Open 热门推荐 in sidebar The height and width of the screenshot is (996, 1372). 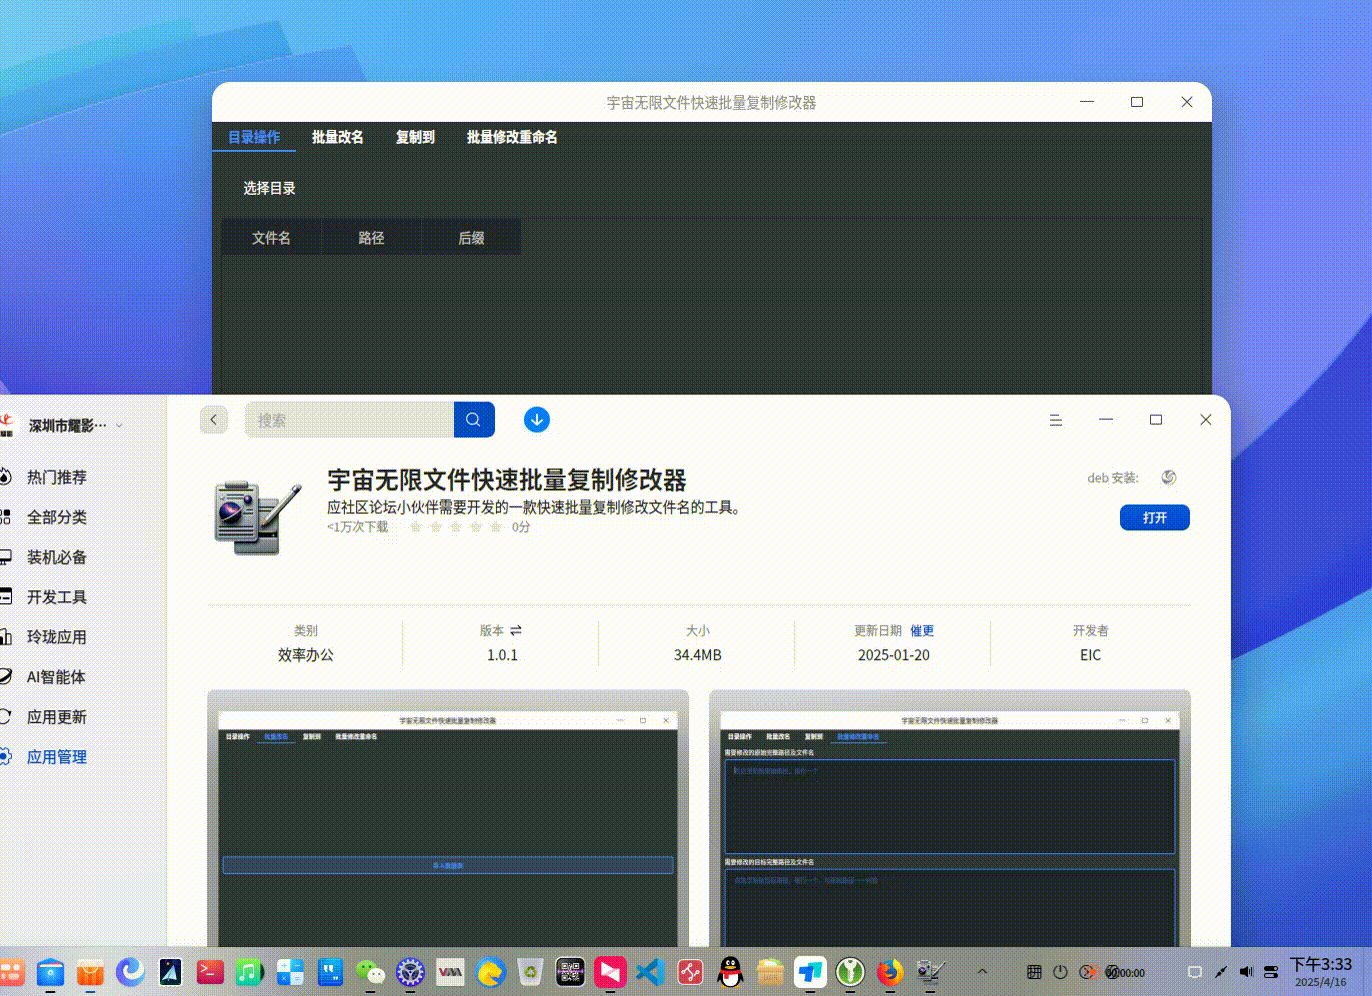pos(57,477)
